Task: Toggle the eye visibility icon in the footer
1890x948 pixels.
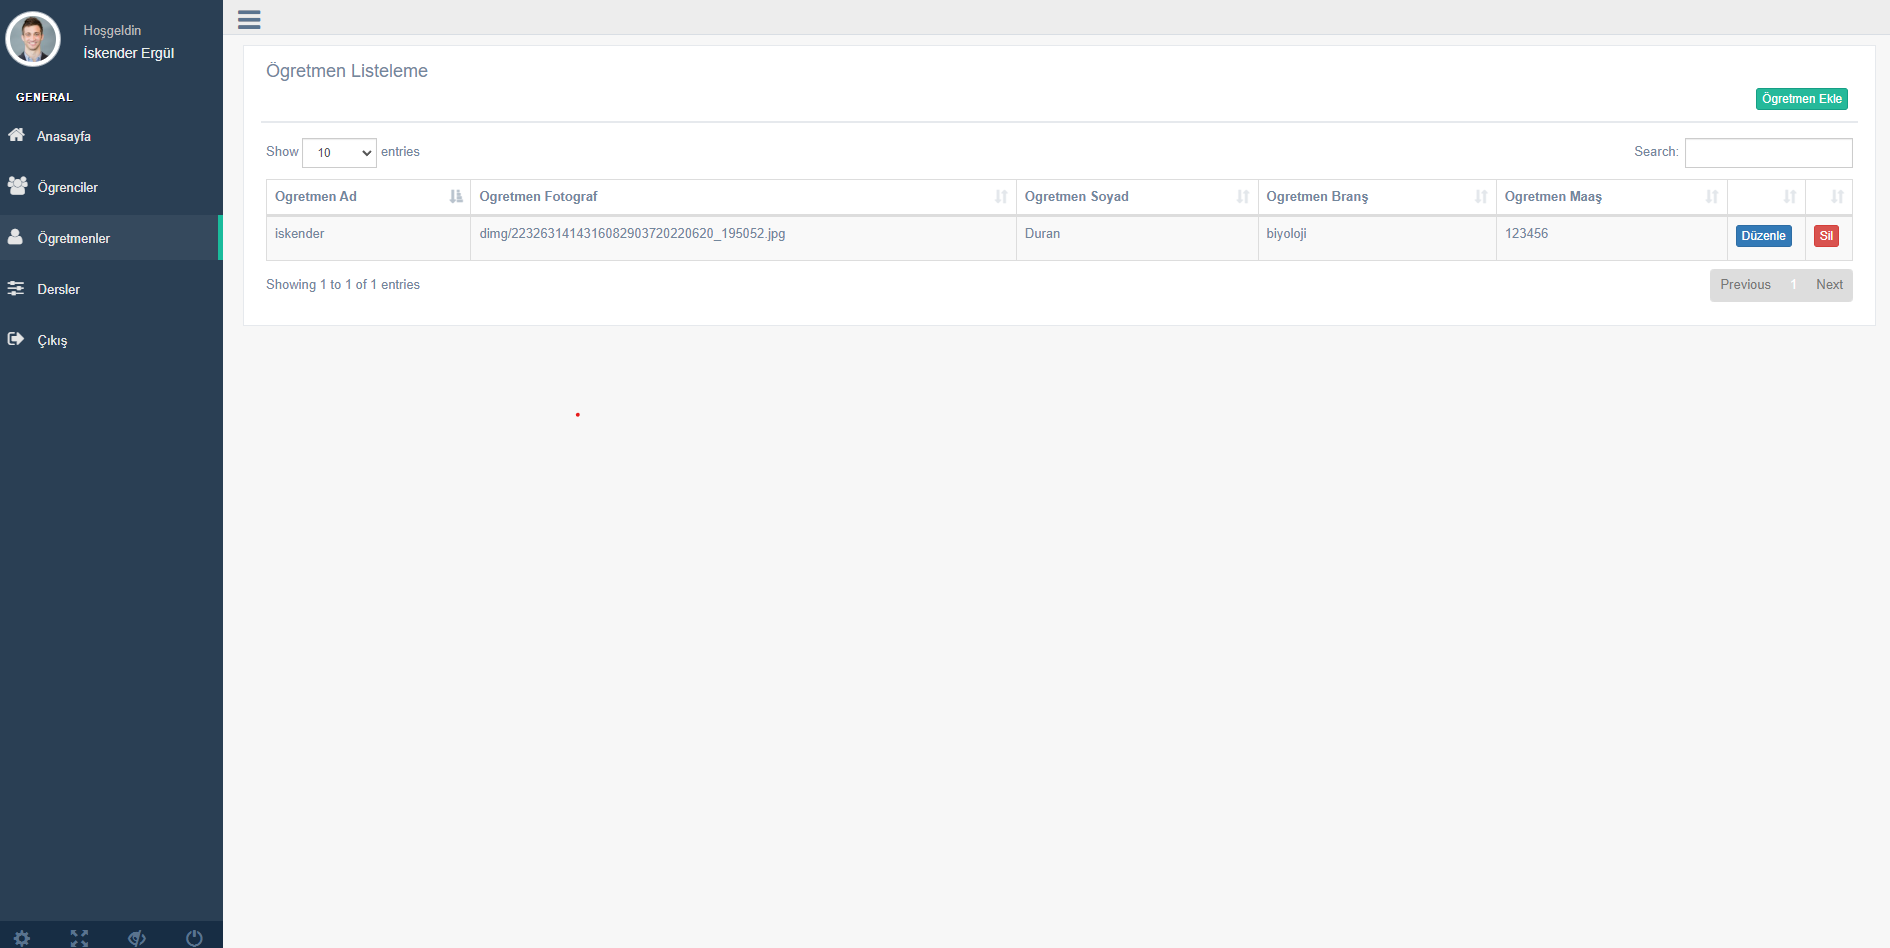Action: pos(137,938)
